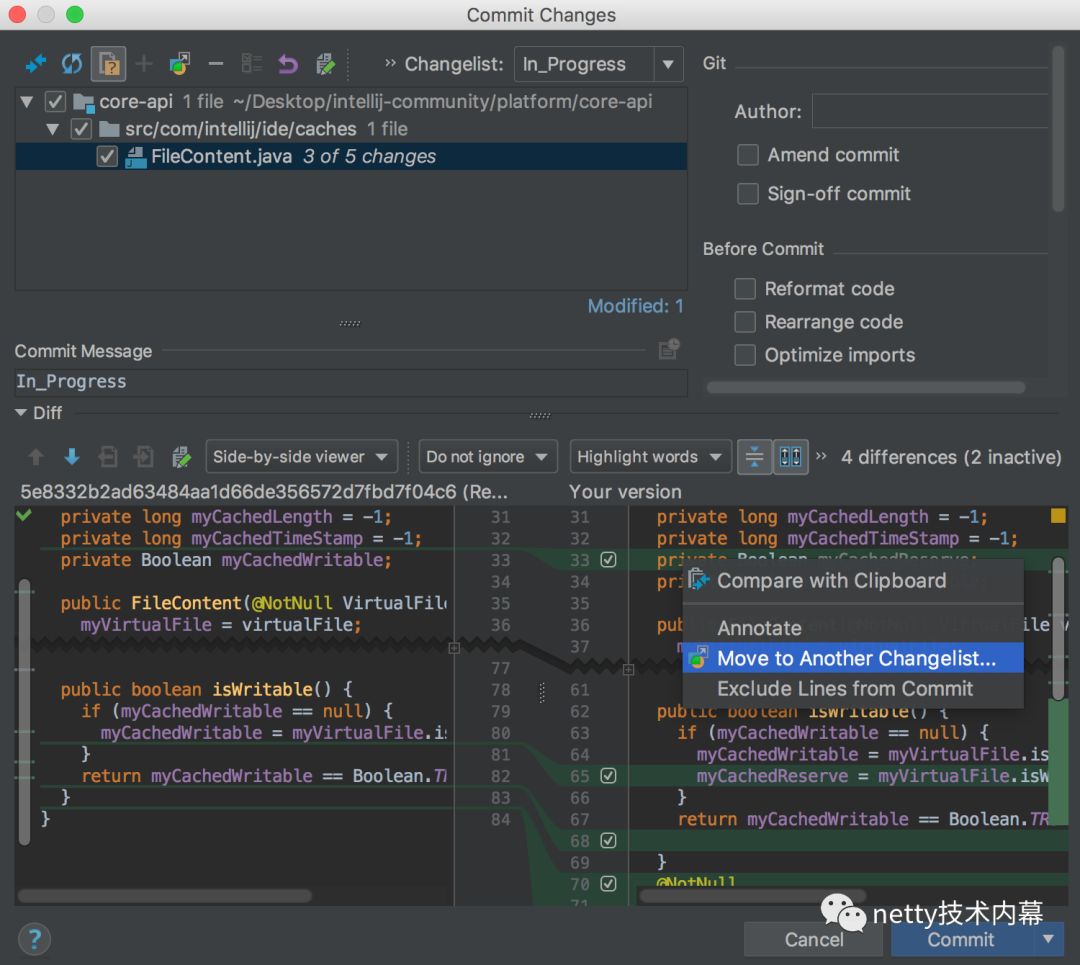Click in the Commit Message text field

point(351,382)
